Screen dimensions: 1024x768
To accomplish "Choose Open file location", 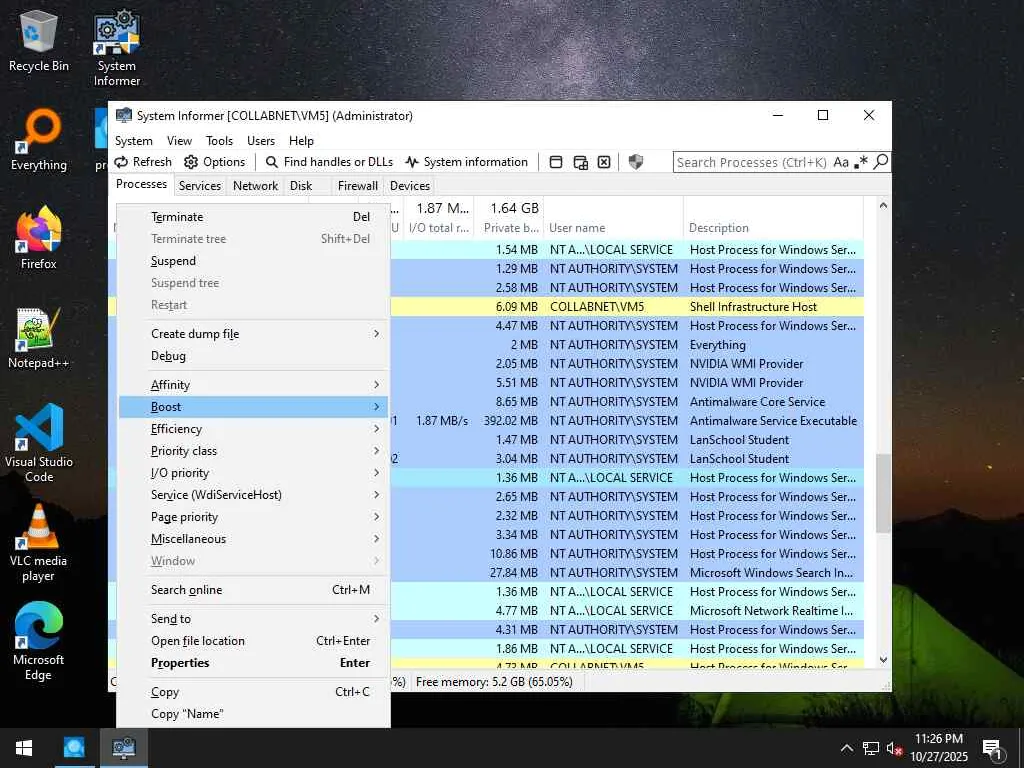I will 253,641.
